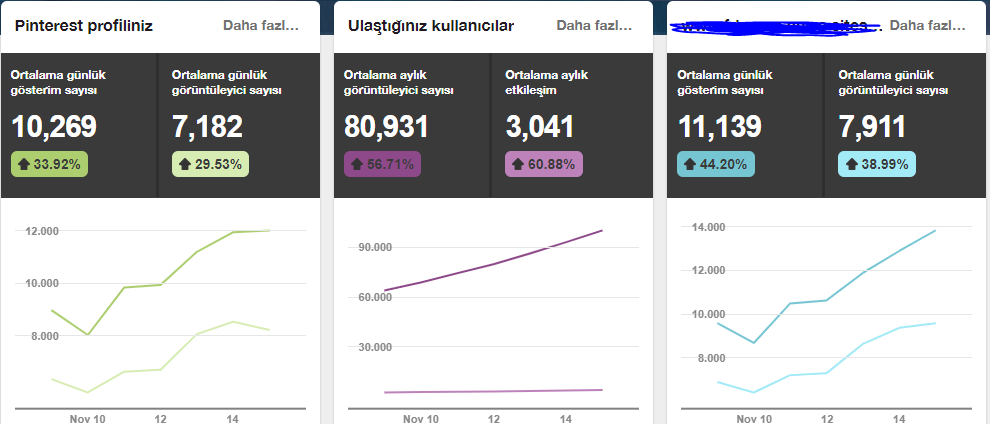Screen dimensions: 990x424
Task: Select the 80,931 monthly viewers value
Action: point(386,127)
